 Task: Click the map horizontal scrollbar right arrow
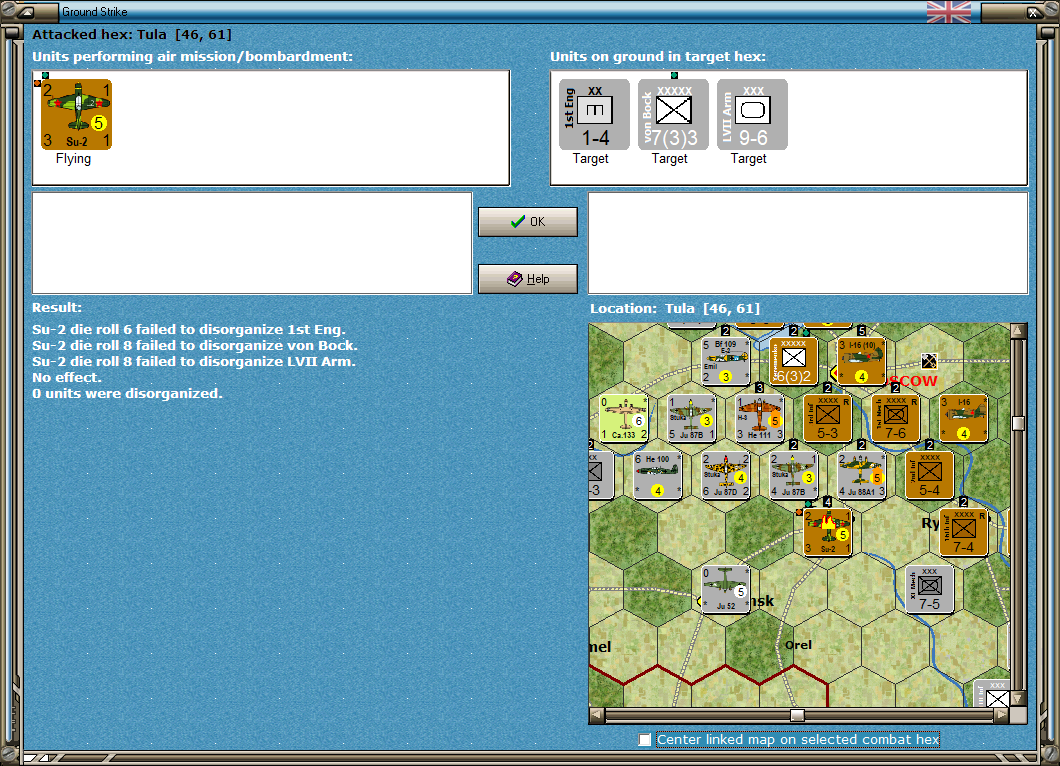coord(1002,715)
